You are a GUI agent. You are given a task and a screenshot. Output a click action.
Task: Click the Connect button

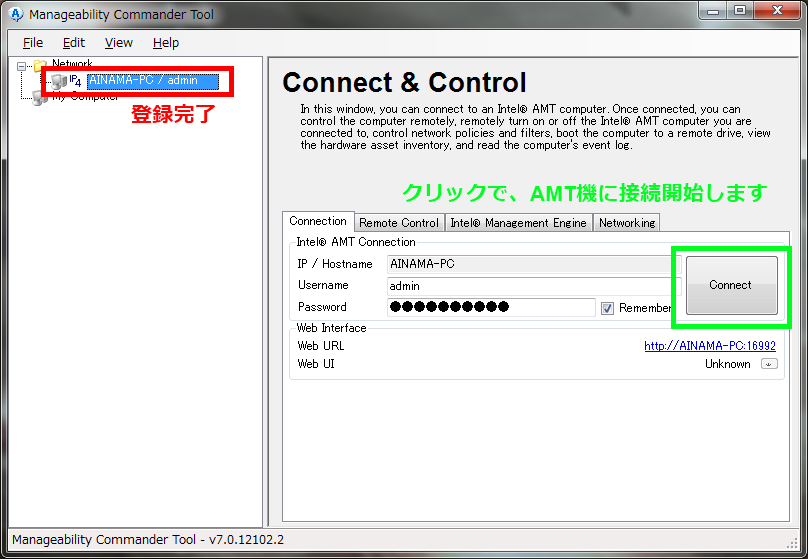coord(731,285)
